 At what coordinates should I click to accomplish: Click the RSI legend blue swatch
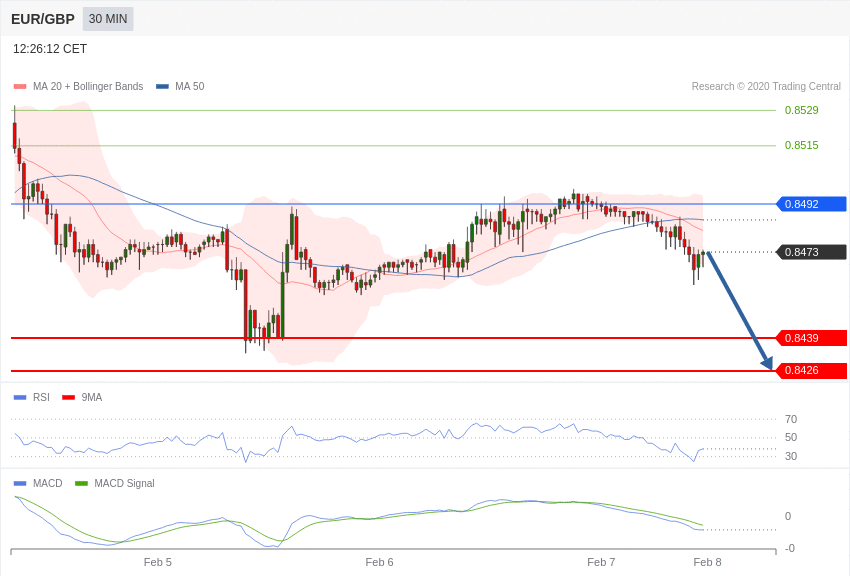[x=20, y=398]
